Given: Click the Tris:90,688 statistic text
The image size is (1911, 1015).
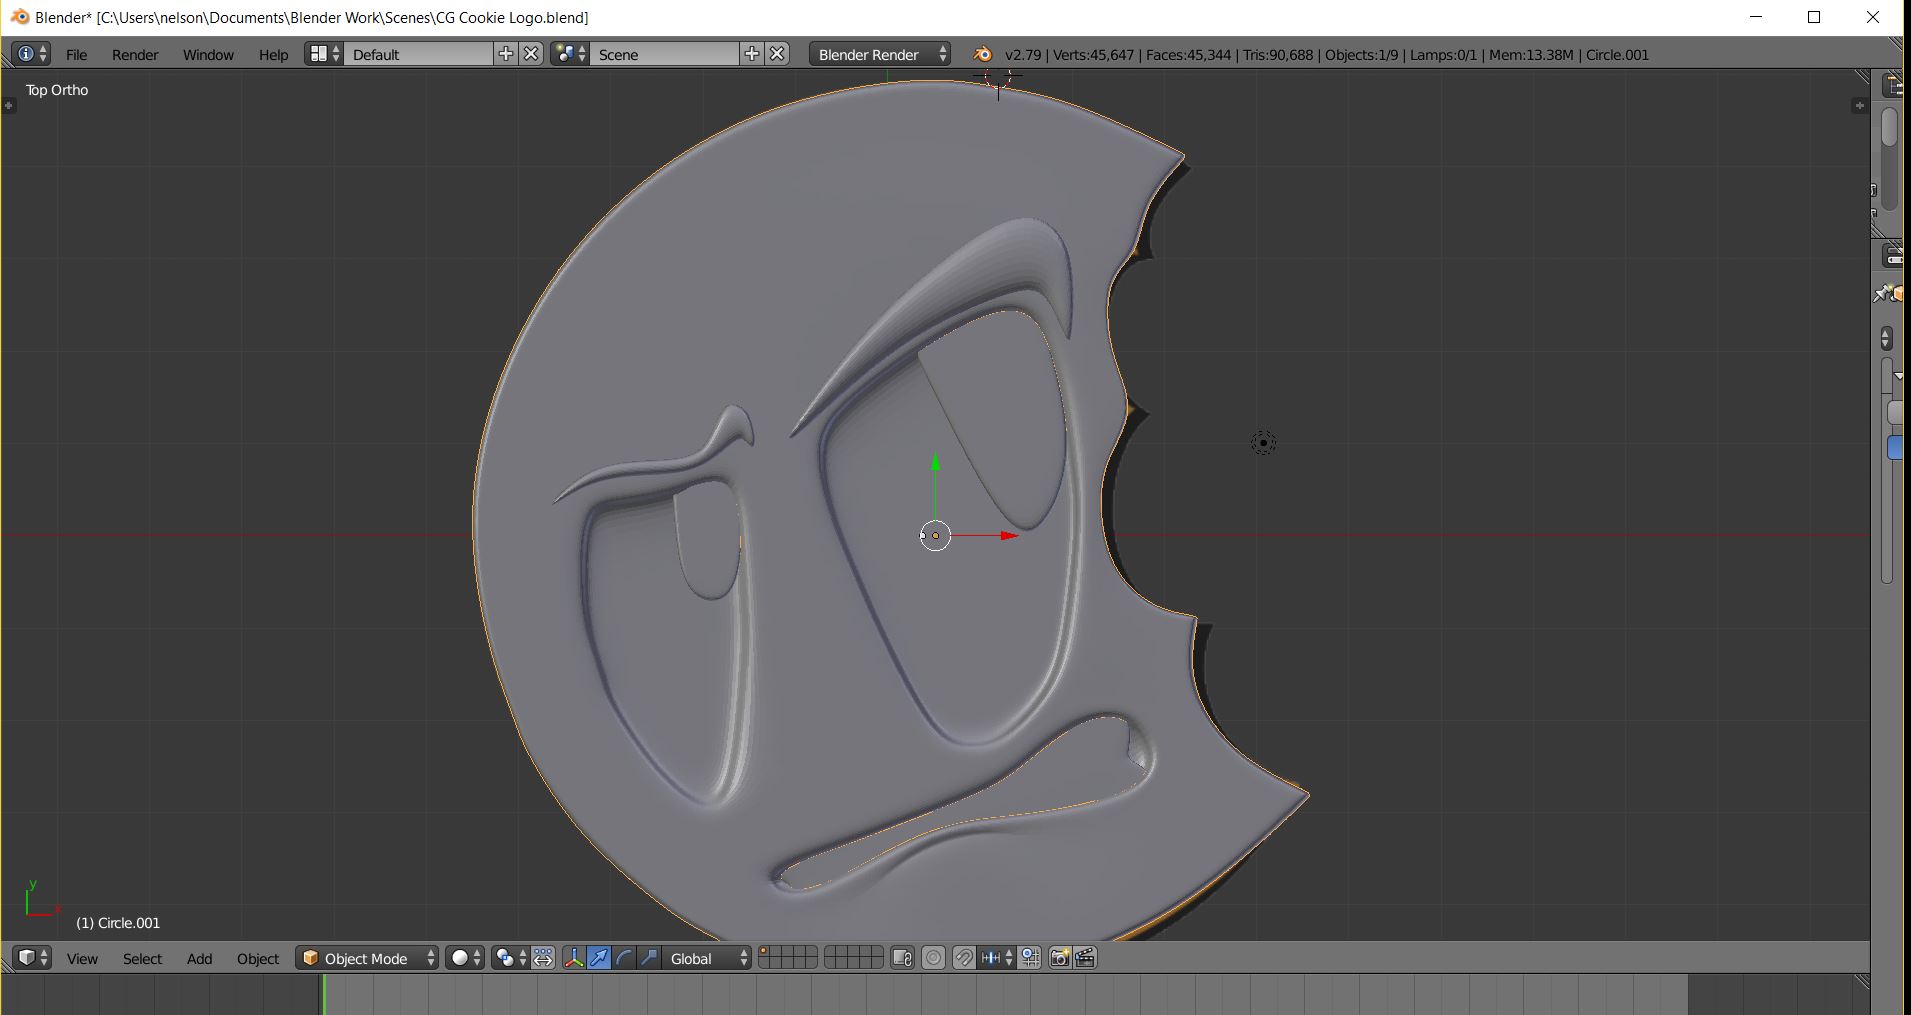Looking at the screenshot, I should tap(1278, 55).
